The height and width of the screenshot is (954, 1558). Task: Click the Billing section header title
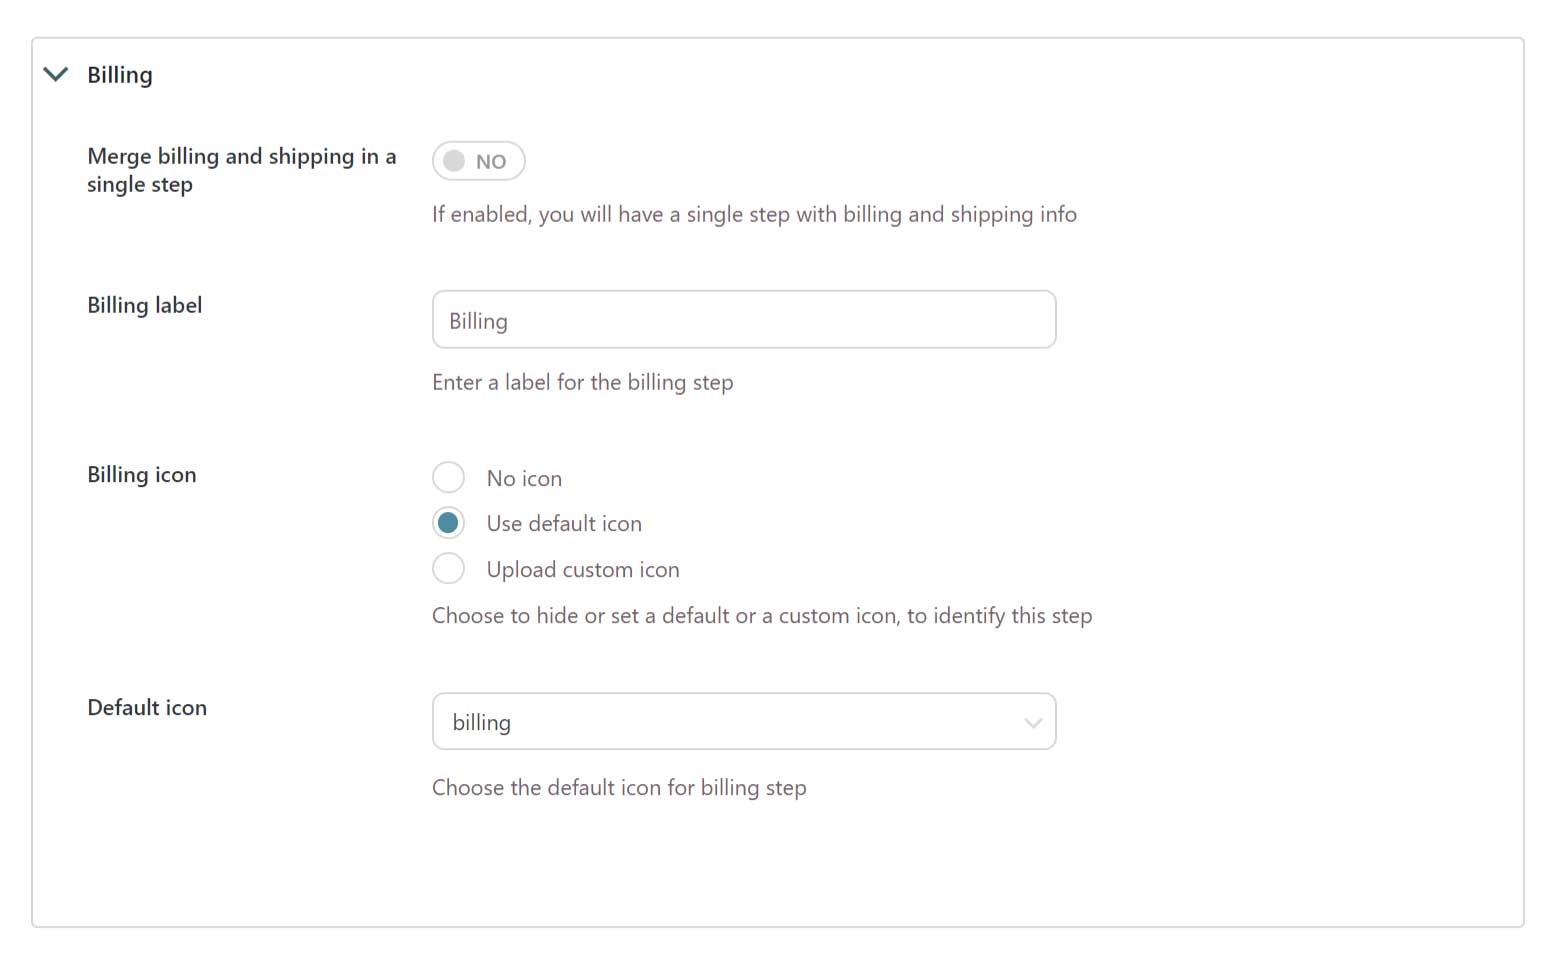point(119,75)
